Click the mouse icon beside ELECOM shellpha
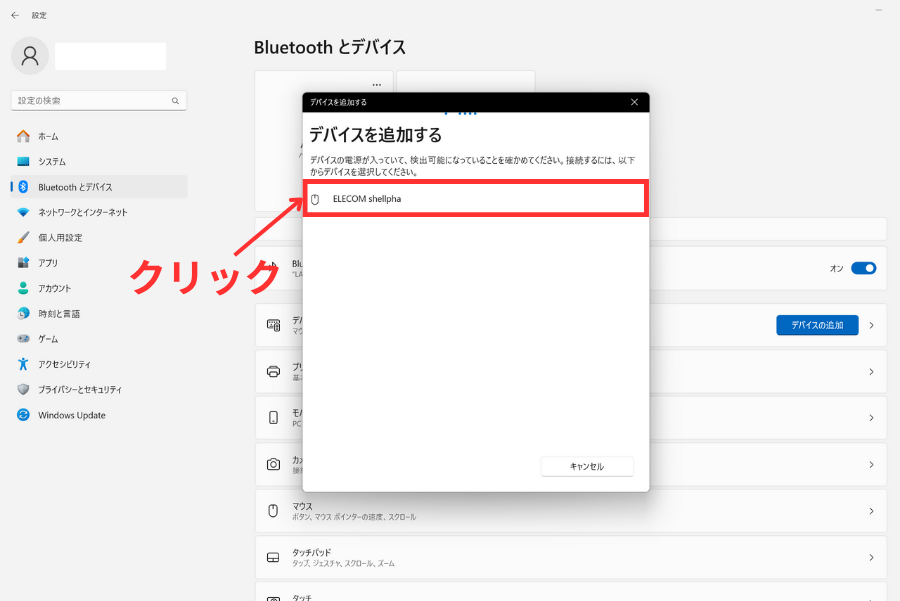Screen dimensions: 900x601 315,199
